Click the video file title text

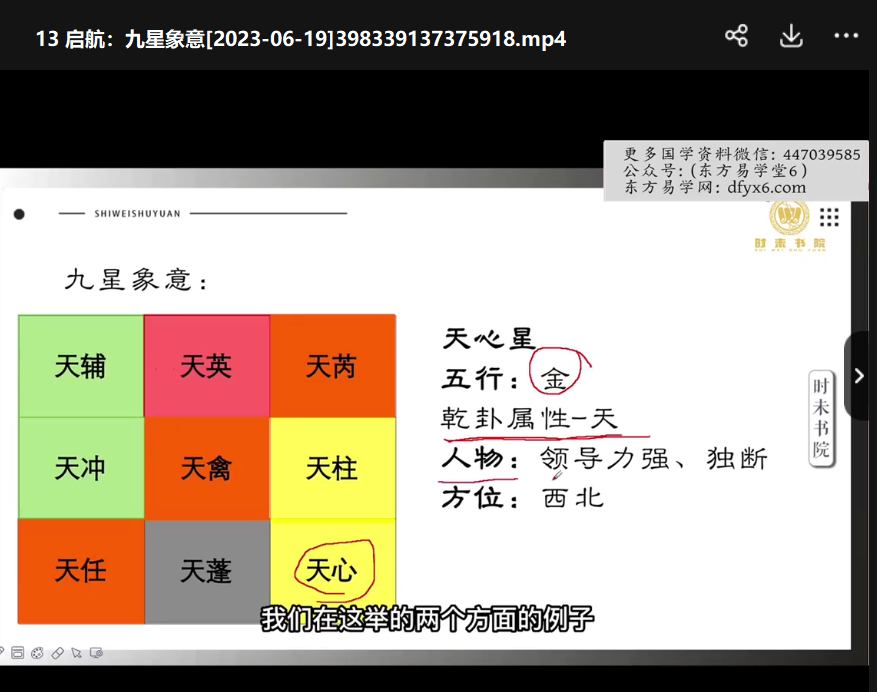301,39
